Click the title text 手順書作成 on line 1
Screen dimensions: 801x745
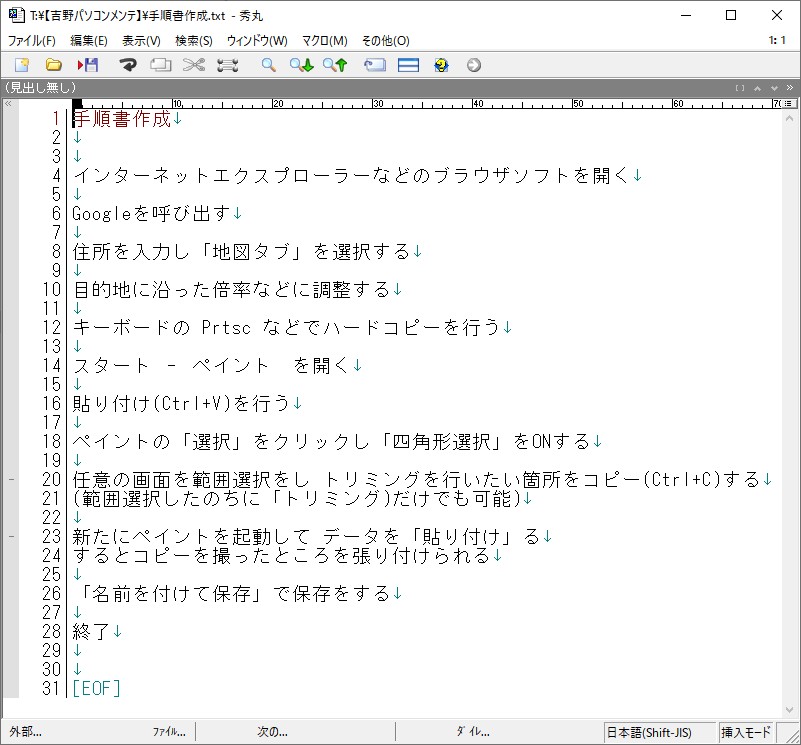pos(122,119)
